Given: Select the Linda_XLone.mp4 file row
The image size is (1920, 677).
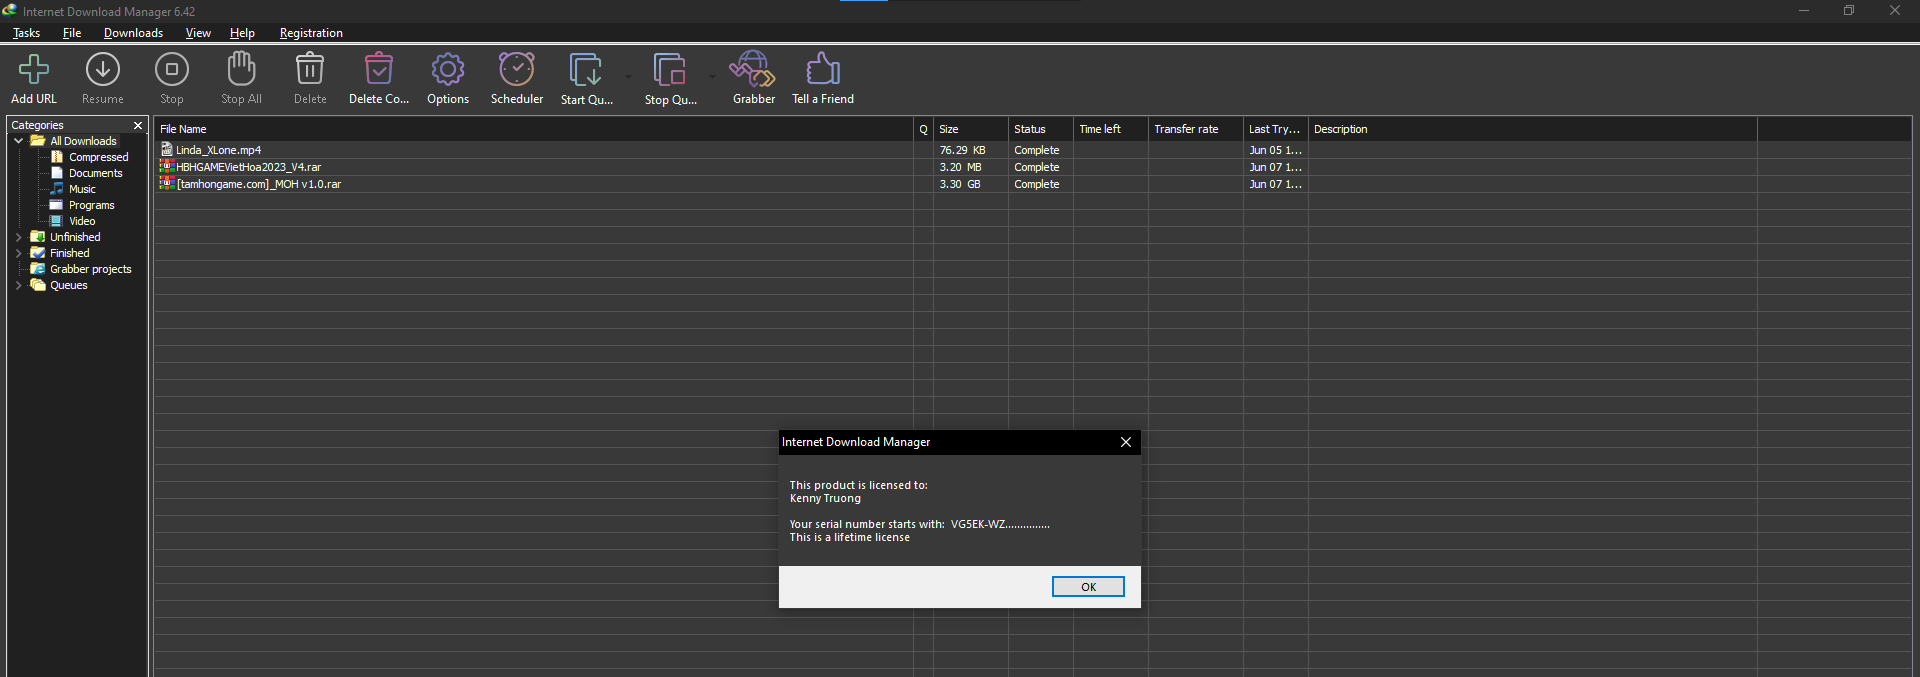Looking at the screenshot, I should 1032,150.
